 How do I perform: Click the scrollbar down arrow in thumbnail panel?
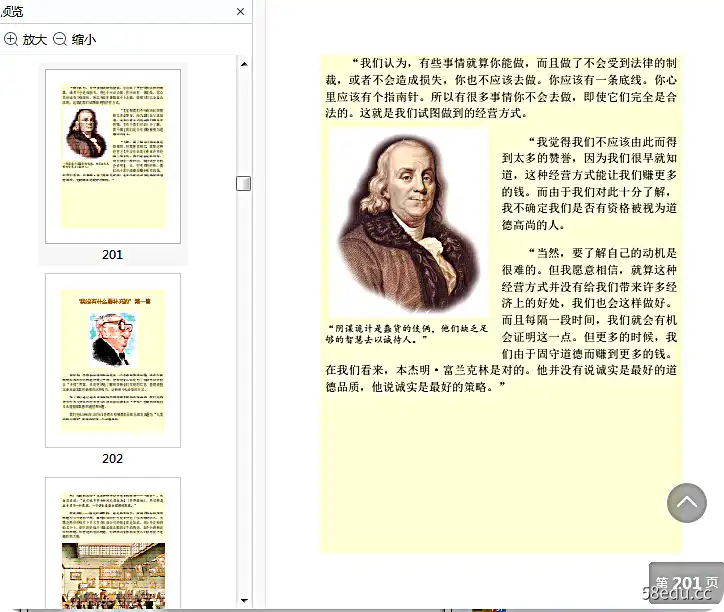click(x=244, y=601)
